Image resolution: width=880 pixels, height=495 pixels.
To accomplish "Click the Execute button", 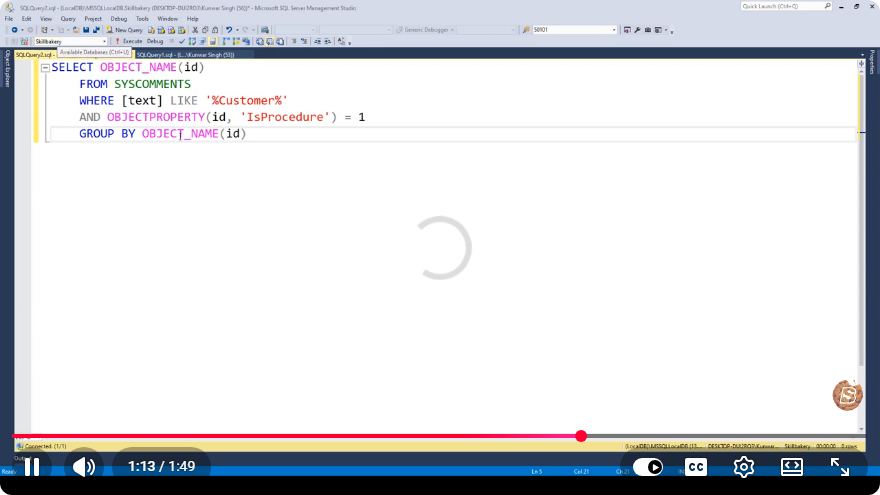I will point(128,41).
